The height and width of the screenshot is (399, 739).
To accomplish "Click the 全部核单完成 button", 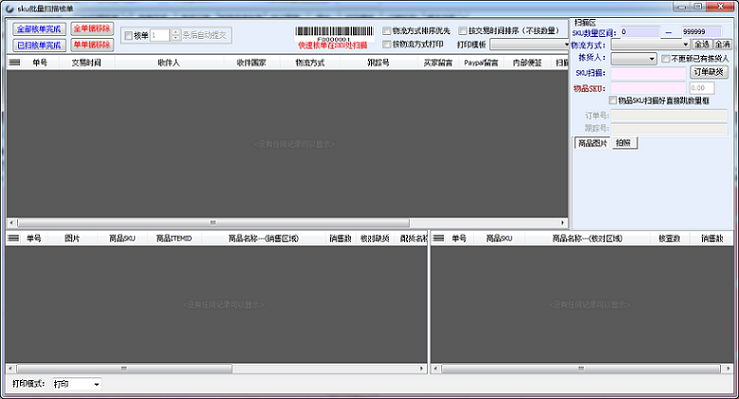I will [39, 29].
